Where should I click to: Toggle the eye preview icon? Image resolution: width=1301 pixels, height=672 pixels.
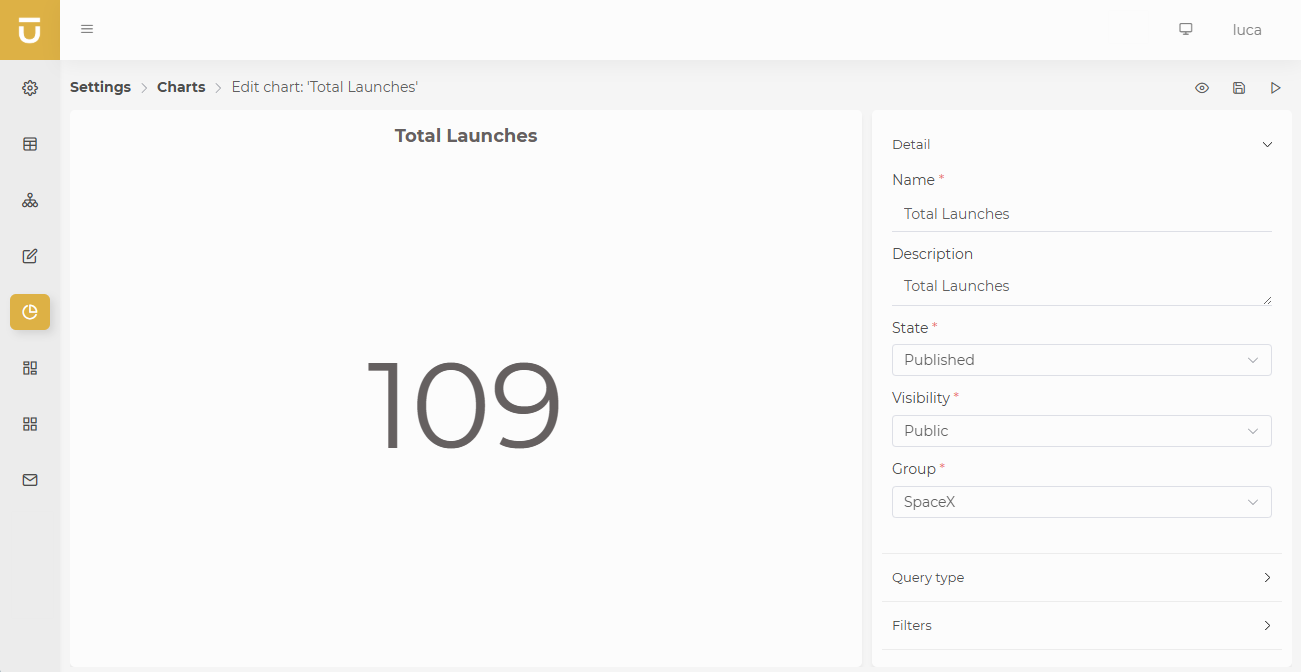1202,88
